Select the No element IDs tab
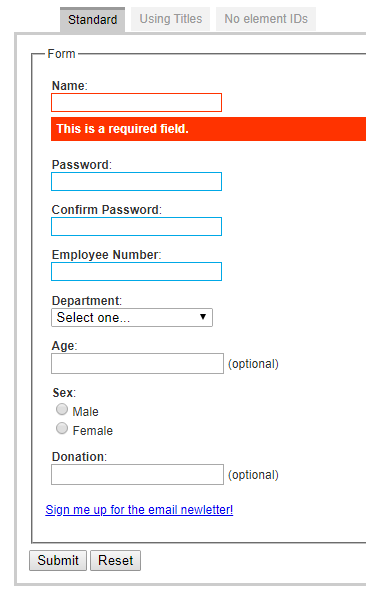 pyautogui.click(x=266, y=19)
